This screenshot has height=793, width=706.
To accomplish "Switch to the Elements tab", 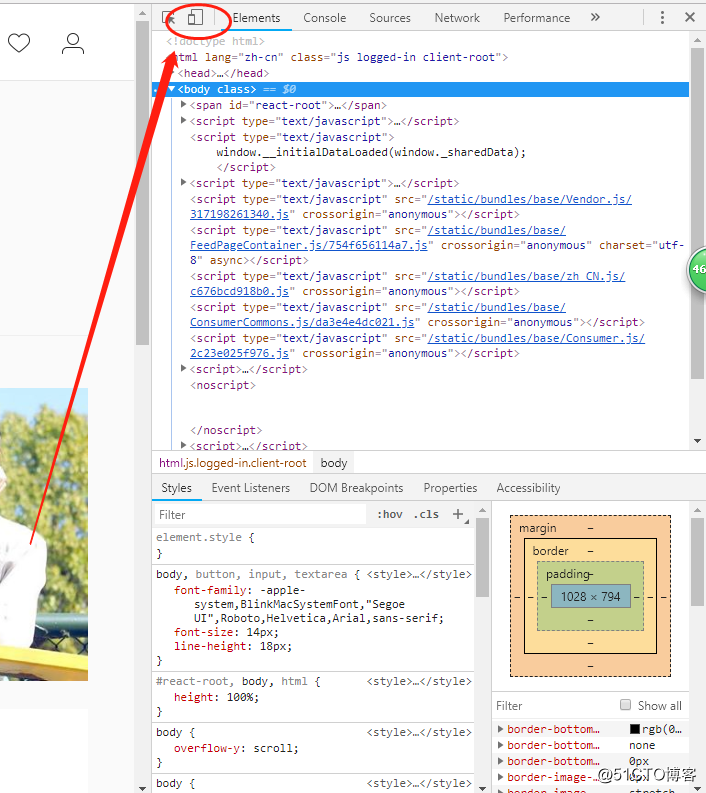I will point(256,18).
